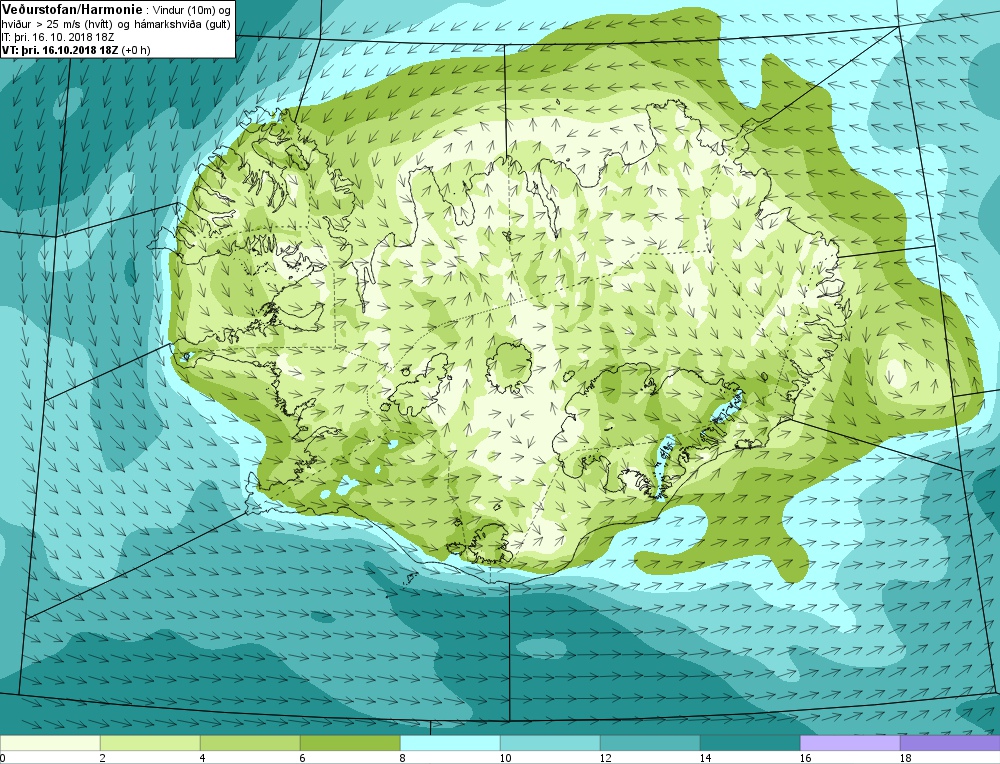This screenshot has width=1000, height=764.
Task: Click the hámarkshviða (gult) text
Action: coord(182,25)
